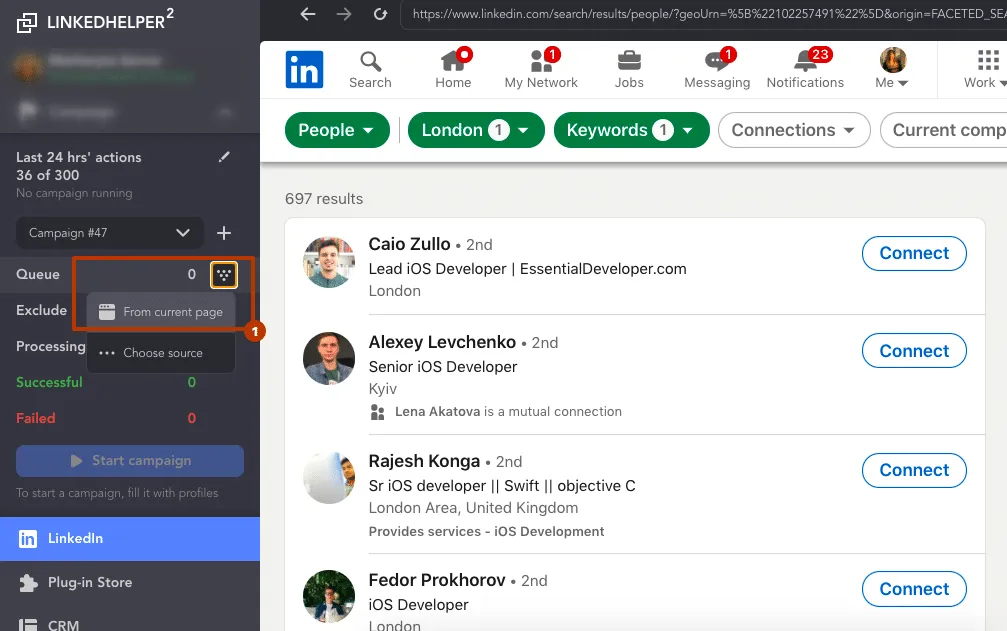Viewport: 1007px width, 631px height.
Task: Add a new campaign with plus icon
Action: [224, 233]
